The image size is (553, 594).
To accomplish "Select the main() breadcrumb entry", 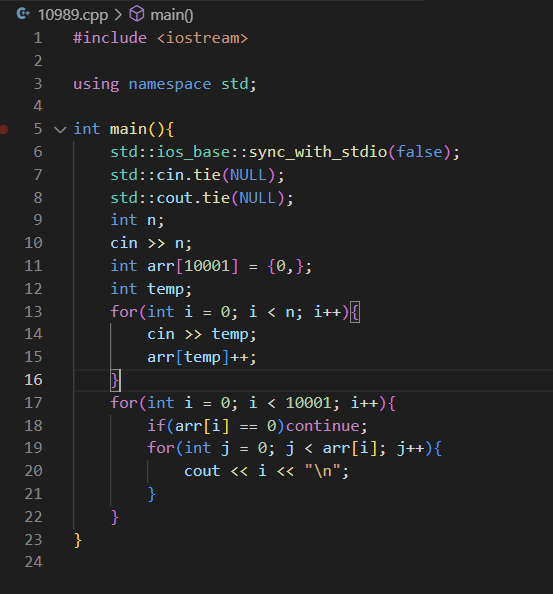I will pyautogui.click(x=172, y=15).
